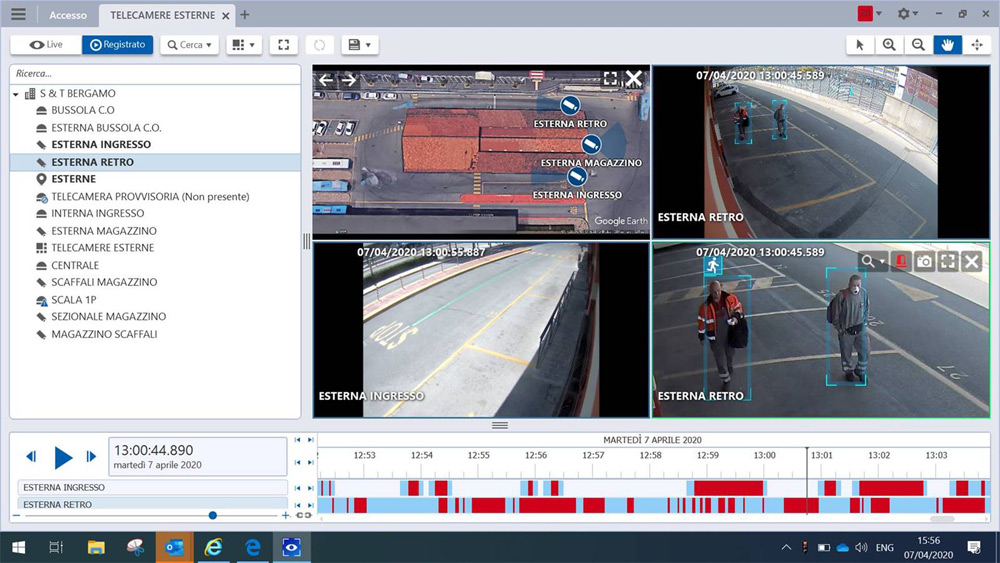Open the Cerca search dropdown
This screenshot has height=563, width=1000.
189,45
